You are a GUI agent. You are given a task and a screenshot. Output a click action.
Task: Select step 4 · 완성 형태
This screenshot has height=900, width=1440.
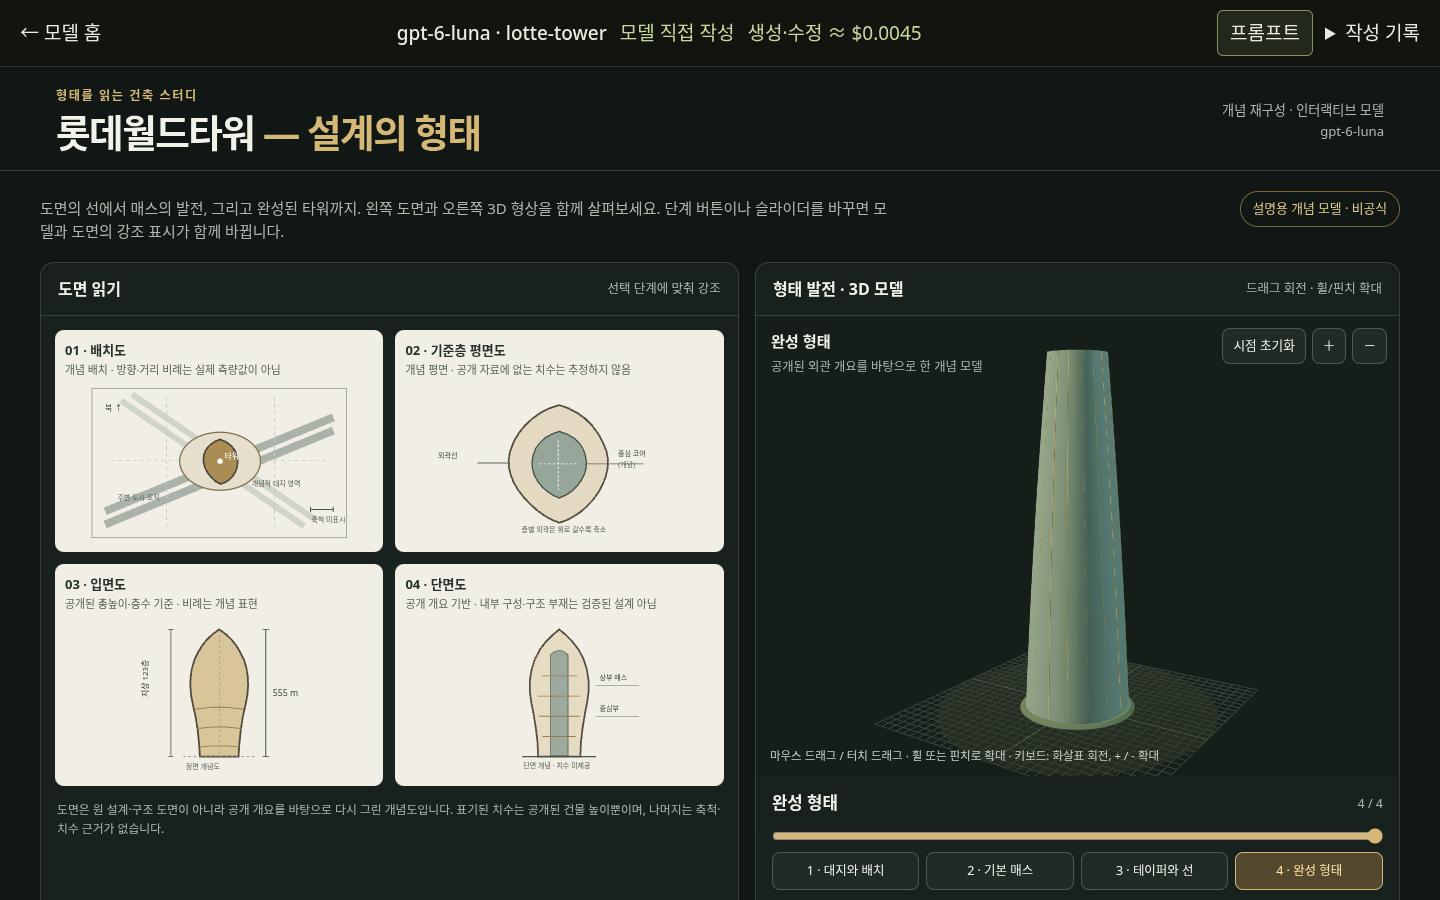tap(1309, 871)
